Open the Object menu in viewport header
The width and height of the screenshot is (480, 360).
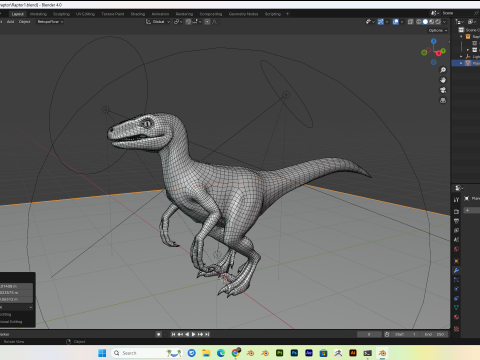pyautogui.click(x=24, y=22)
